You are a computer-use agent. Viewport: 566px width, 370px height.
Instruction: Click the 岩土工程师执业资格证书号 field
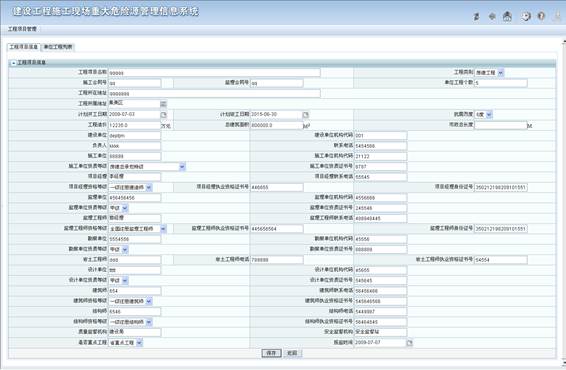point(501,260)
